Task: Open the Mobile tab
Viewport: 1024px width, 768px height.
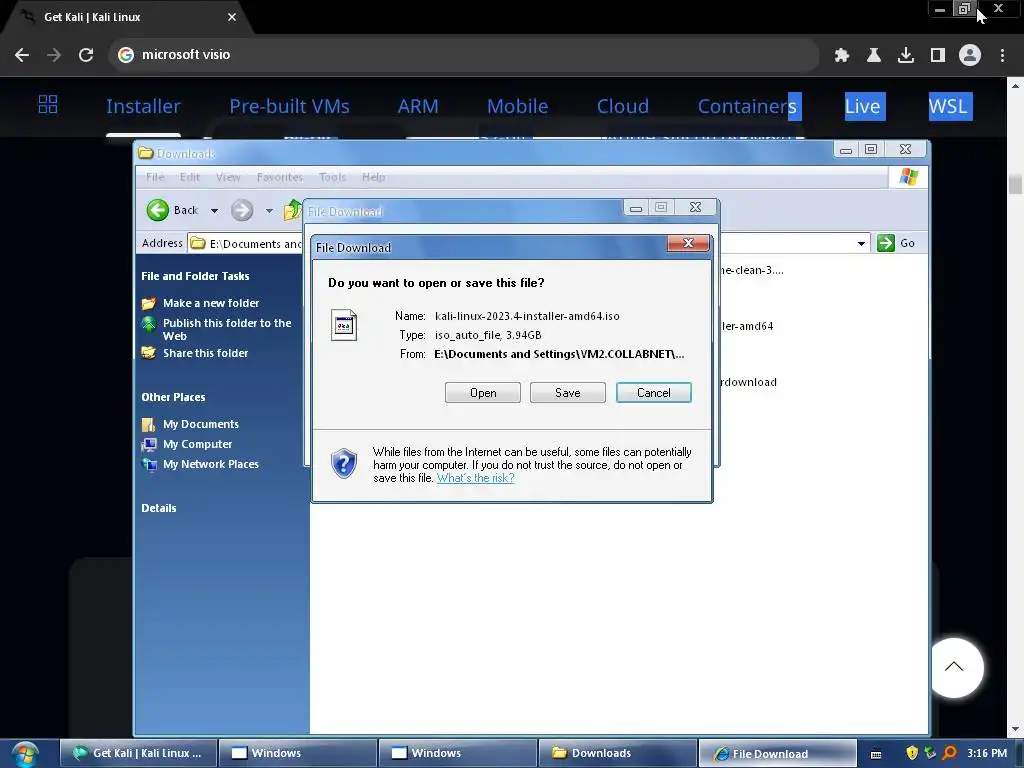Action: pos(517,106)
